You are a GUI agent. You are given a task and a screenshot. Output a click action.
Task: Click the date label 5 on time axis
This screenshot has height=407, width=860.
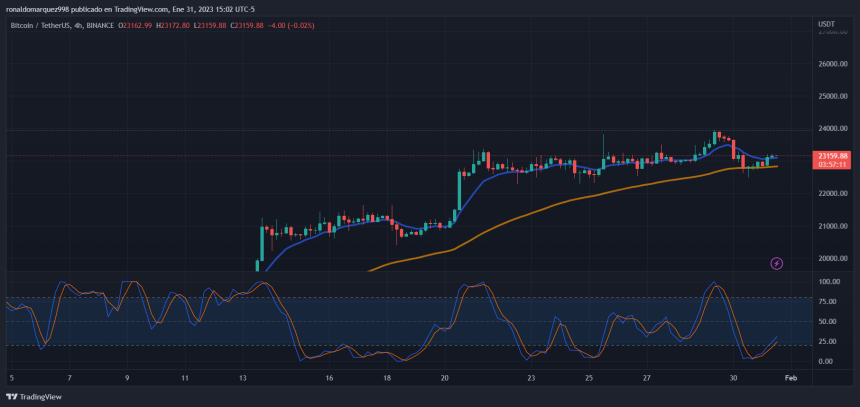coord(12,378)
